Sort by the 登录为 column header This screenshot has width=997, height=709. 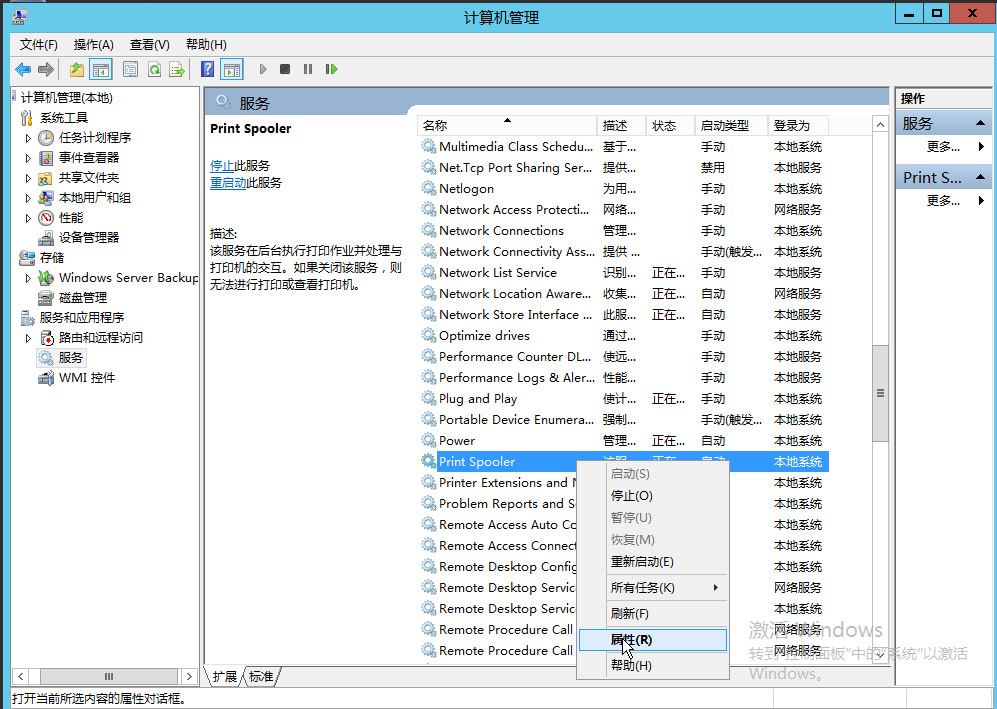pos(799,126)
